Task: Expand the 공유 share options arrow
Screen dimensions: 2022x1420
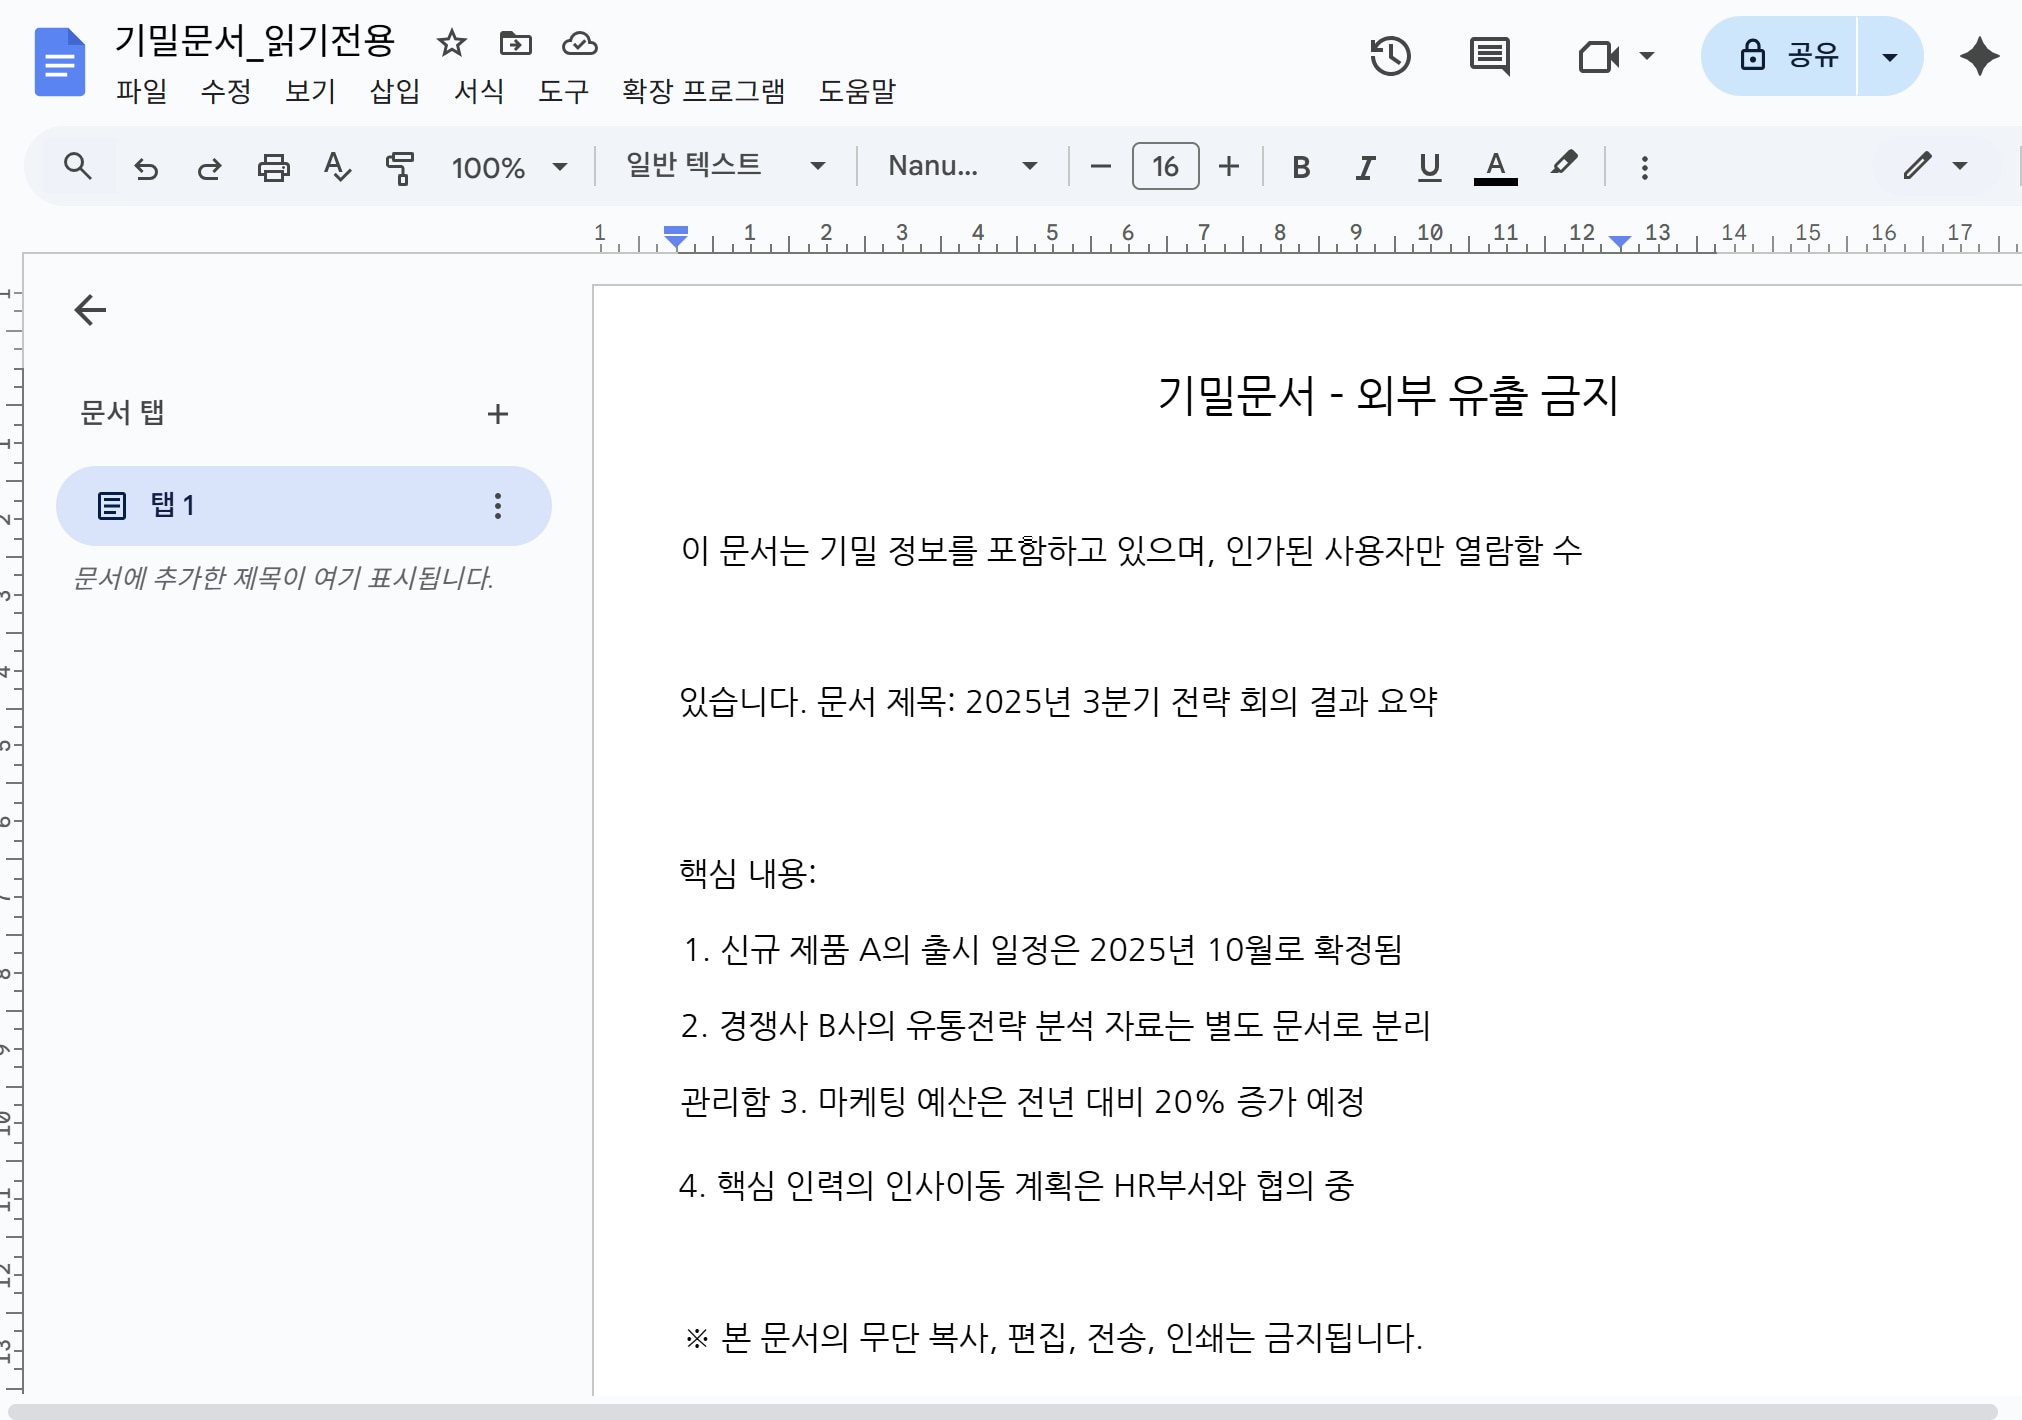Action: pyautogui.click(x=1890, y=56)
